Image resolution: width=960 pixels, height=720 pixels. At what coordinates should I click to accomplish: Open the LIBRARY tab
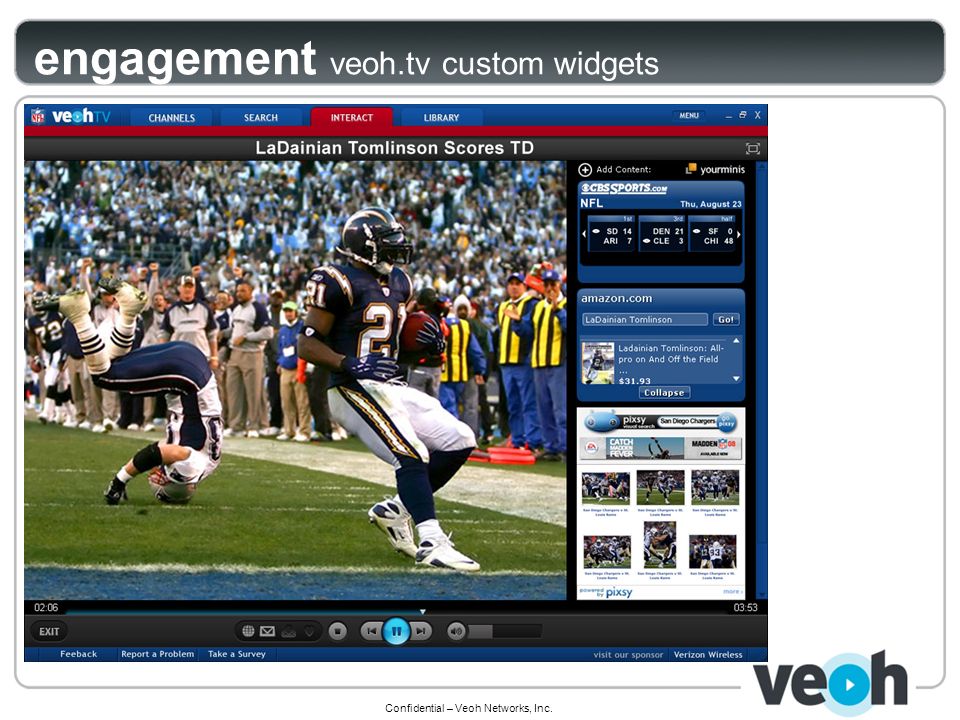point(441,118)
